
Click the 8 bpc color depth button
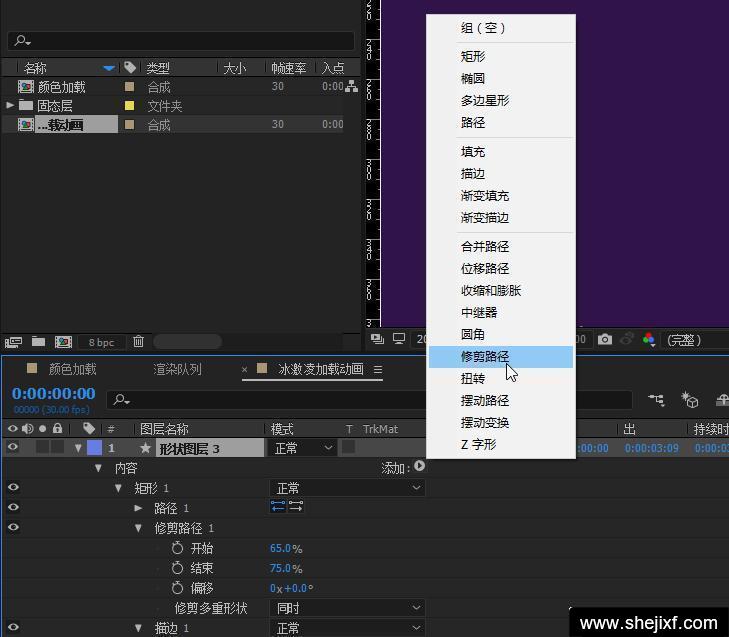(x=101, y=342)
